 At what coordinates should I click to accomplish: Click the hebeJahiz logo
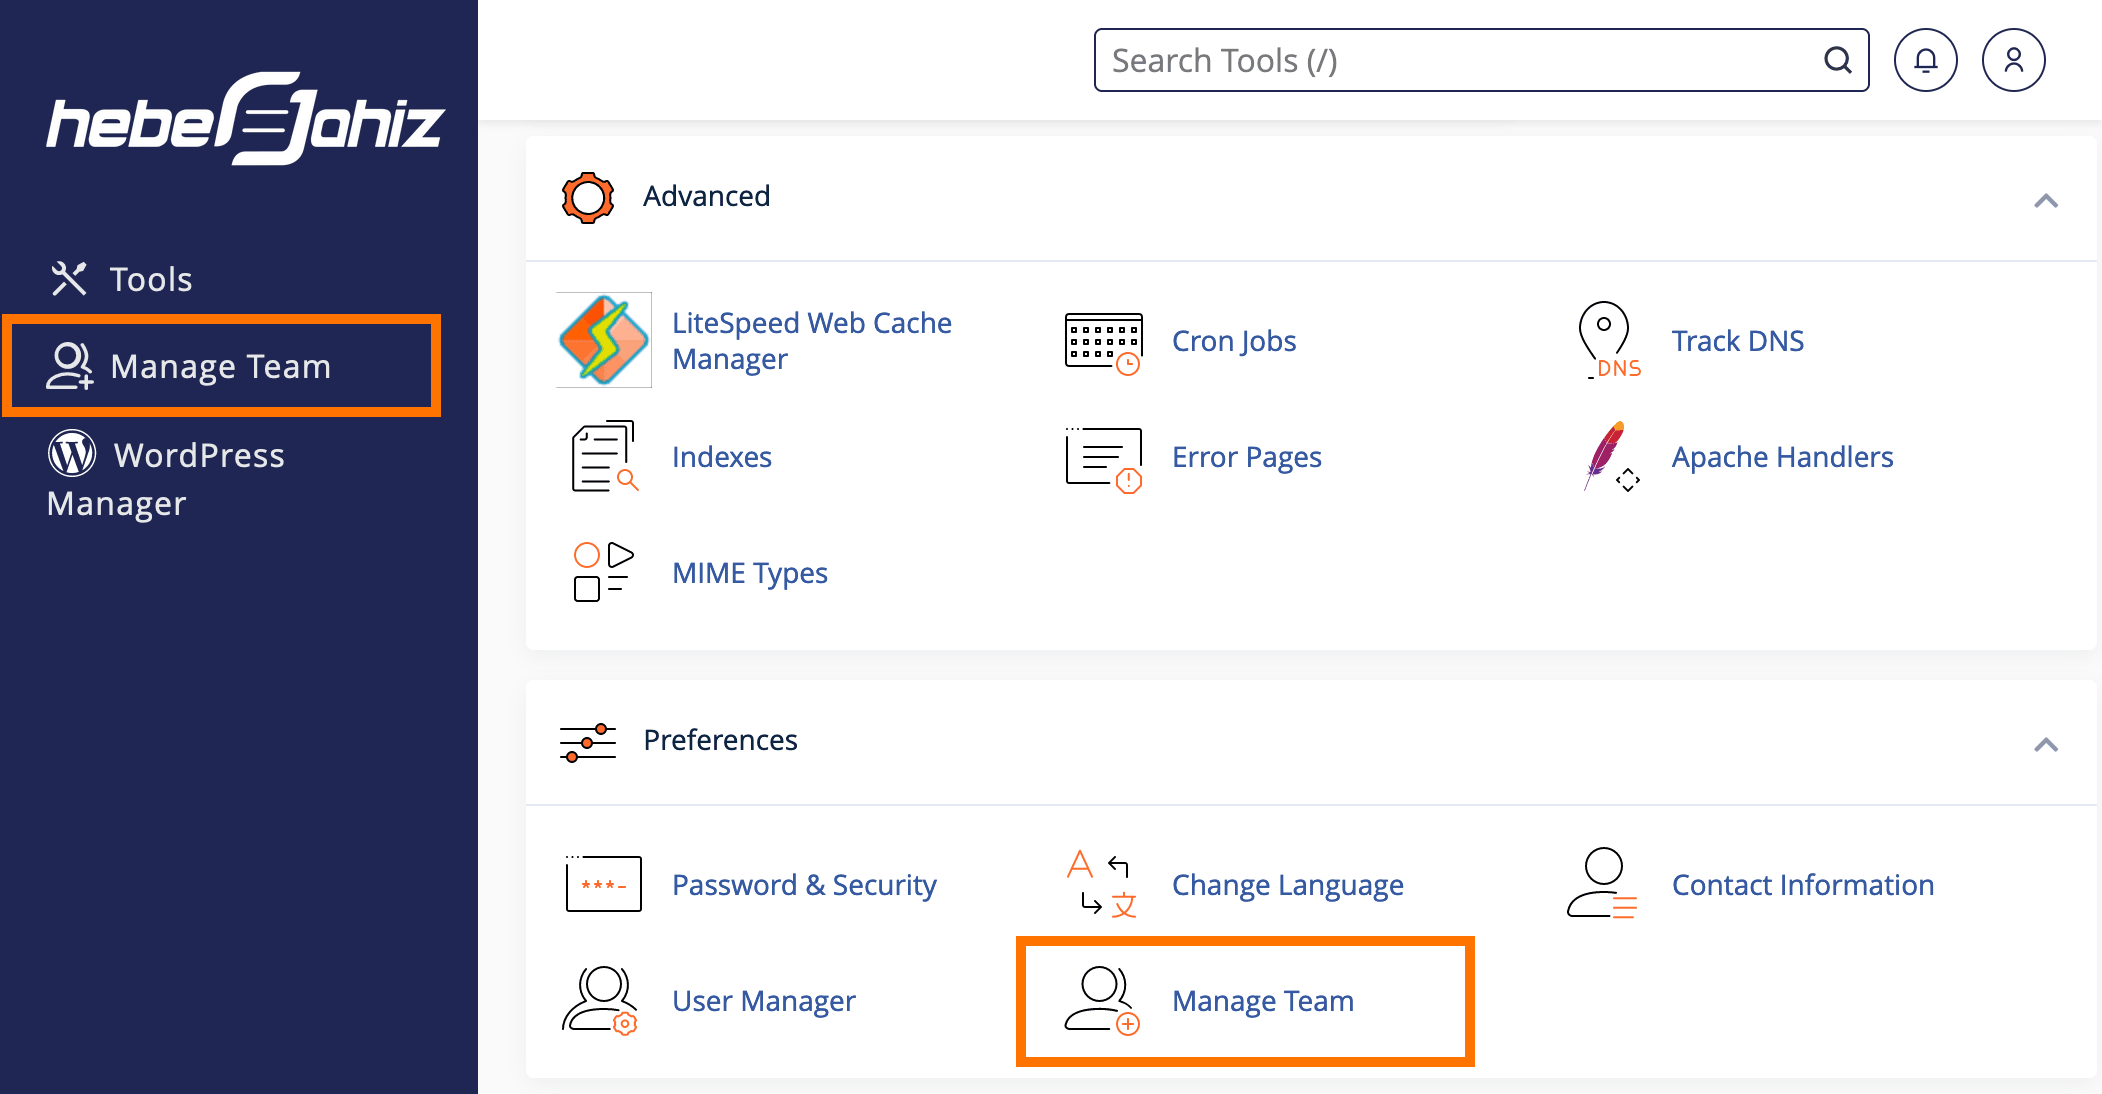[x=244, y=120]
